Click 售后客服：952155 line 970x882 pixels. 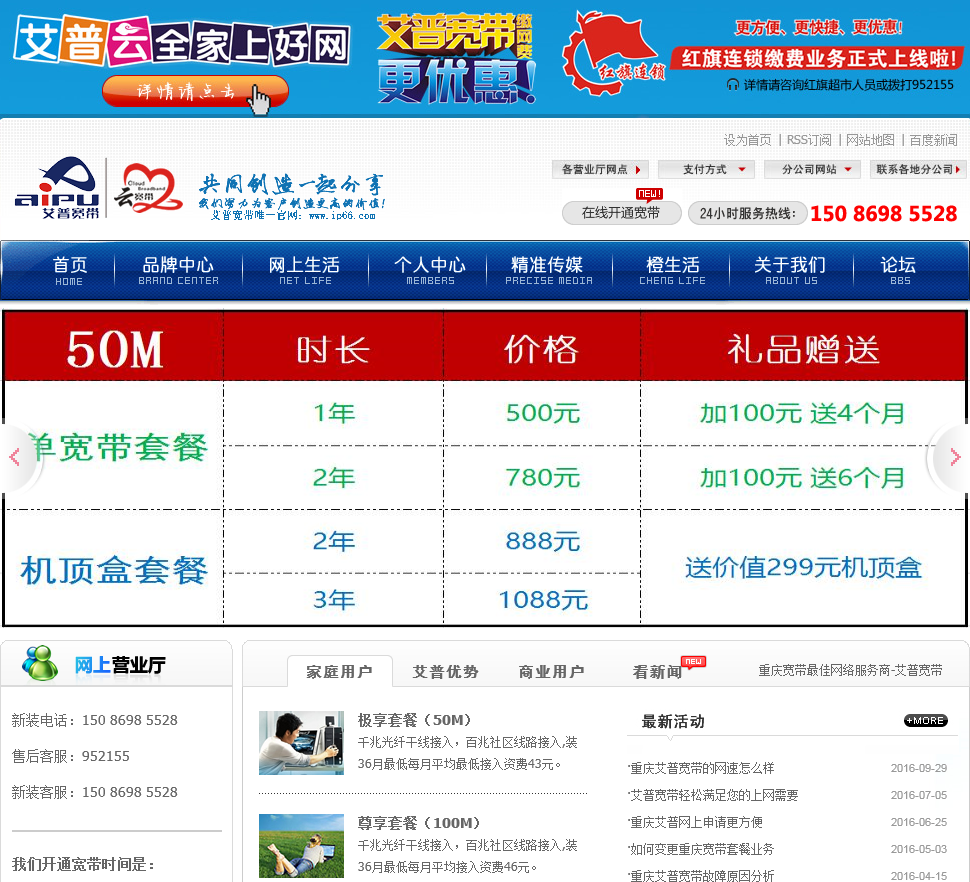pyautogui.click(x=71, y=756)
